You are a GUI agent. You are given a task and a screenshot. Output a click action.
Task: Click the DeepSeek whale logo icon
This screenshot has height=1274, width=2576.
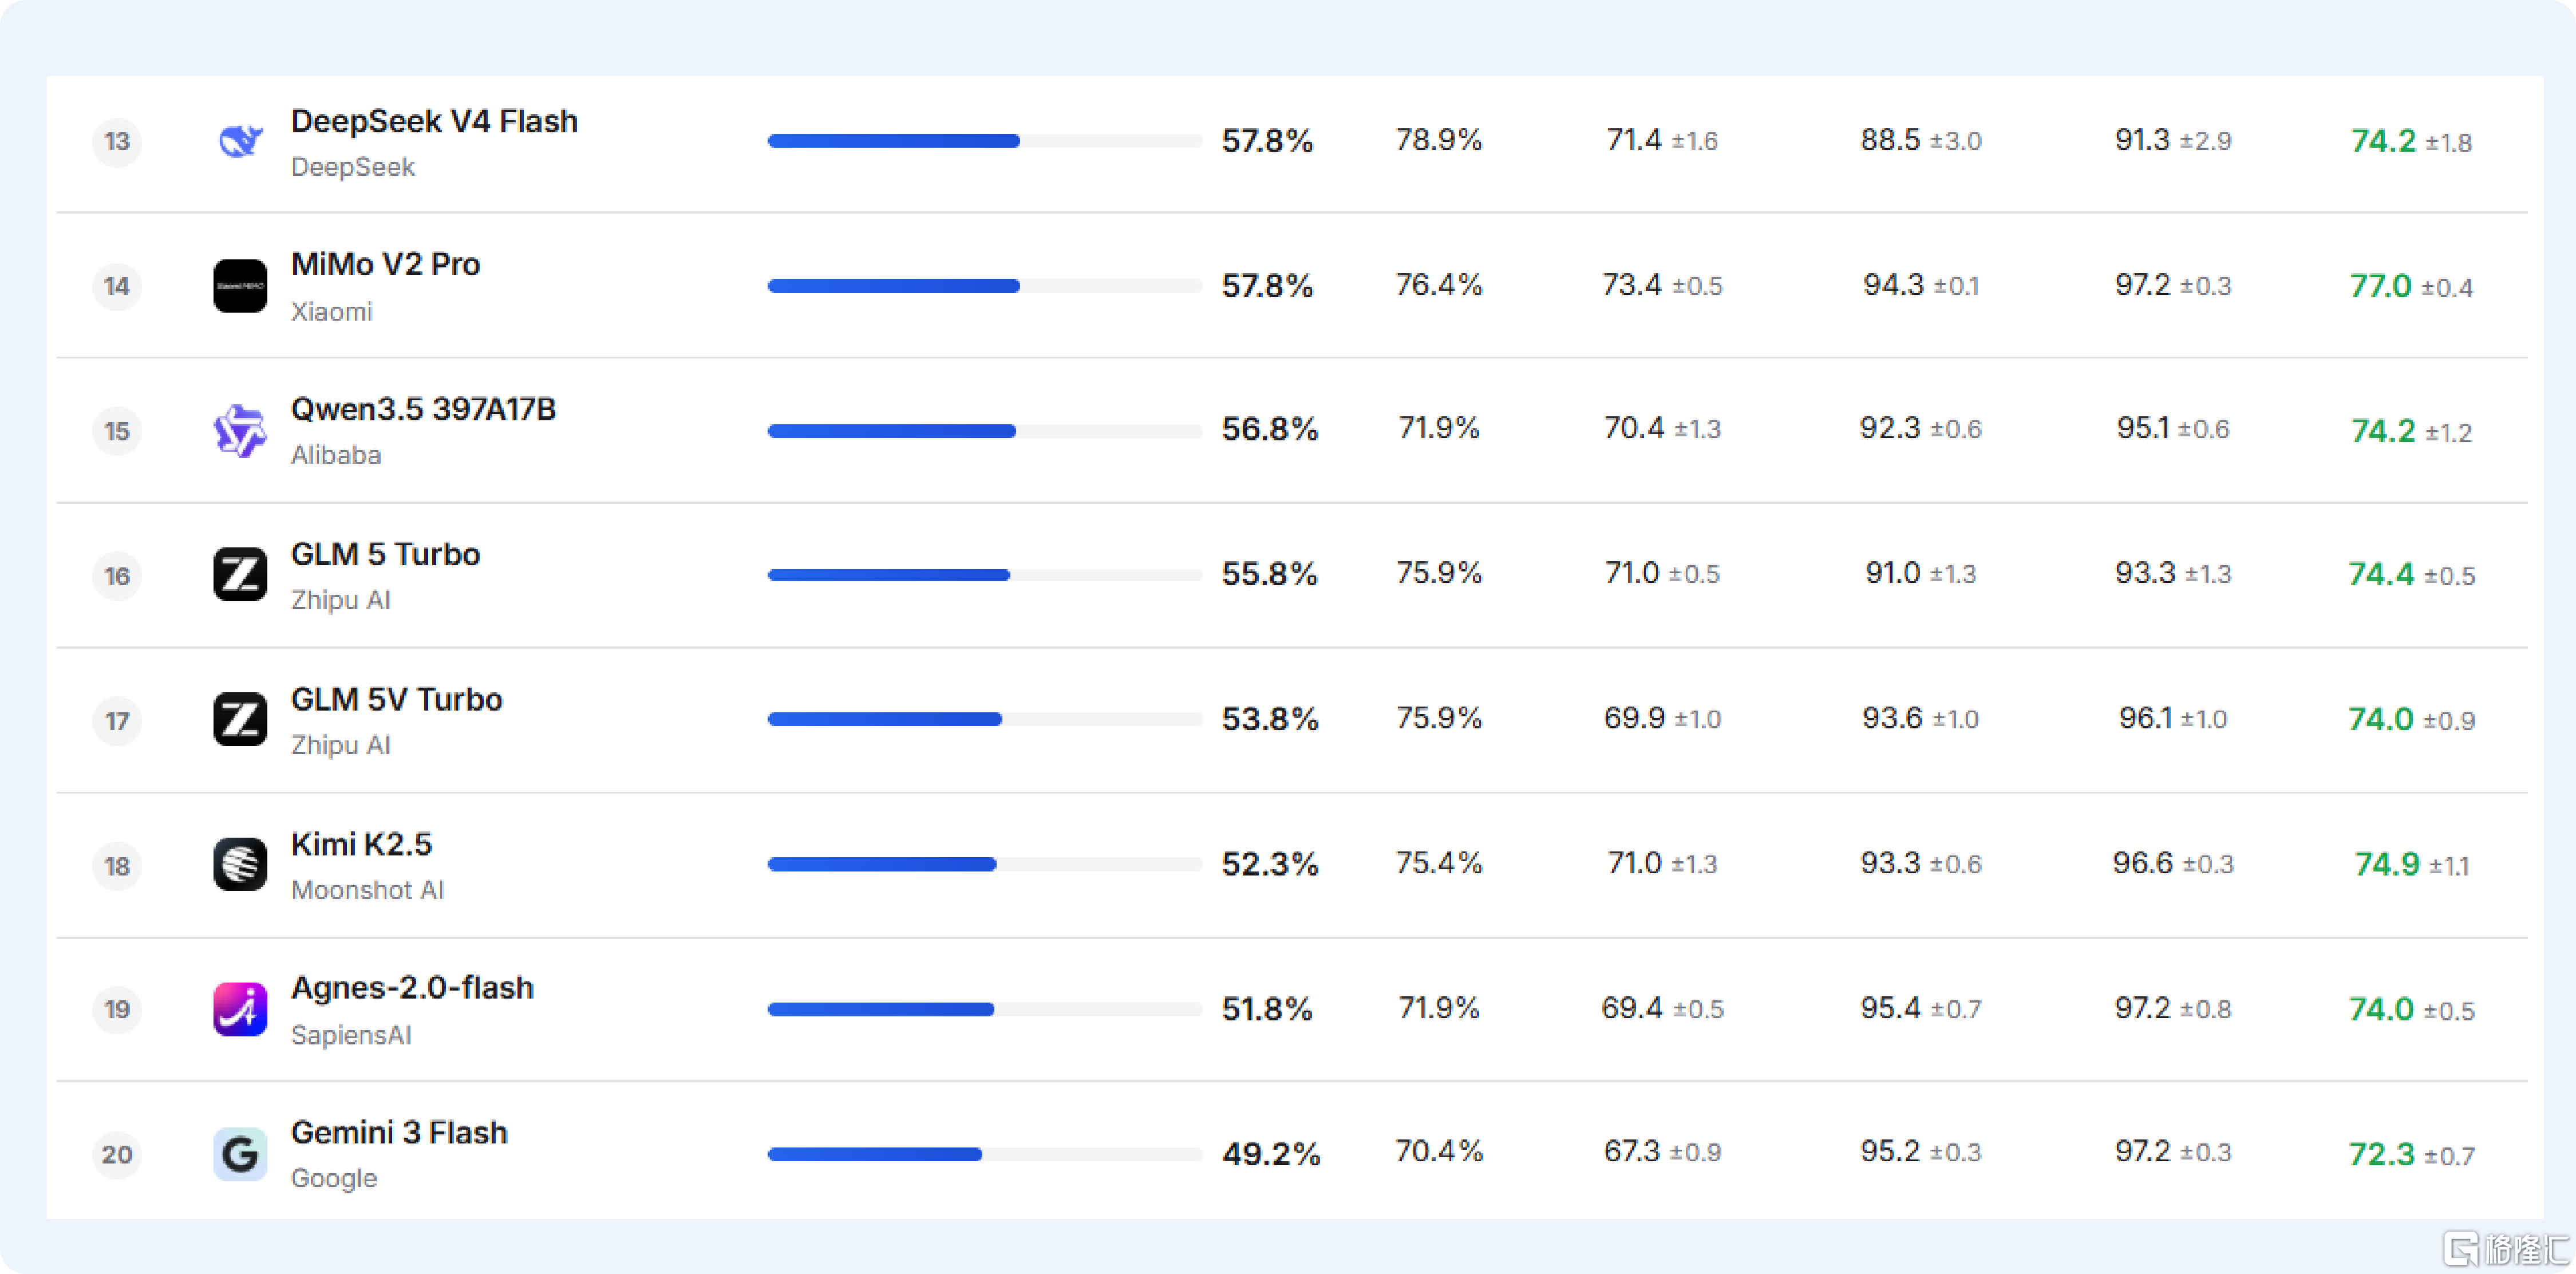(240, 141)
